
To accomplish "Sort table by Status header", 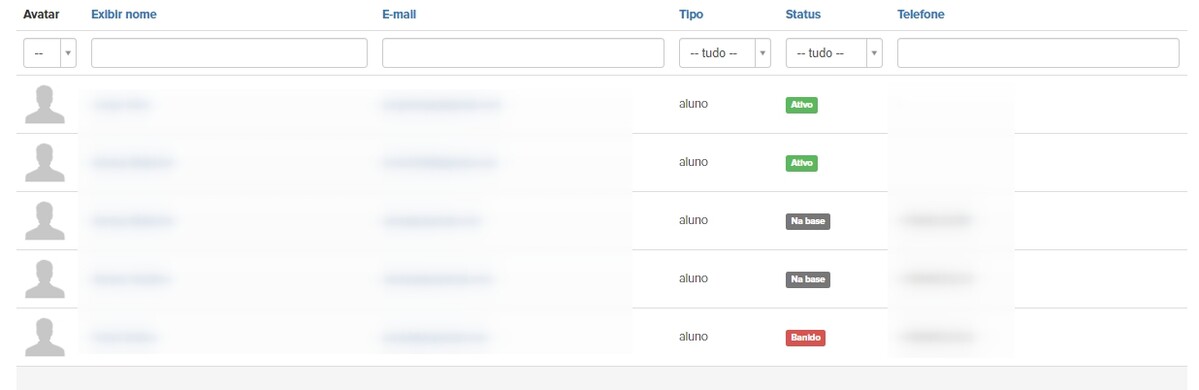I will (803, 15).
